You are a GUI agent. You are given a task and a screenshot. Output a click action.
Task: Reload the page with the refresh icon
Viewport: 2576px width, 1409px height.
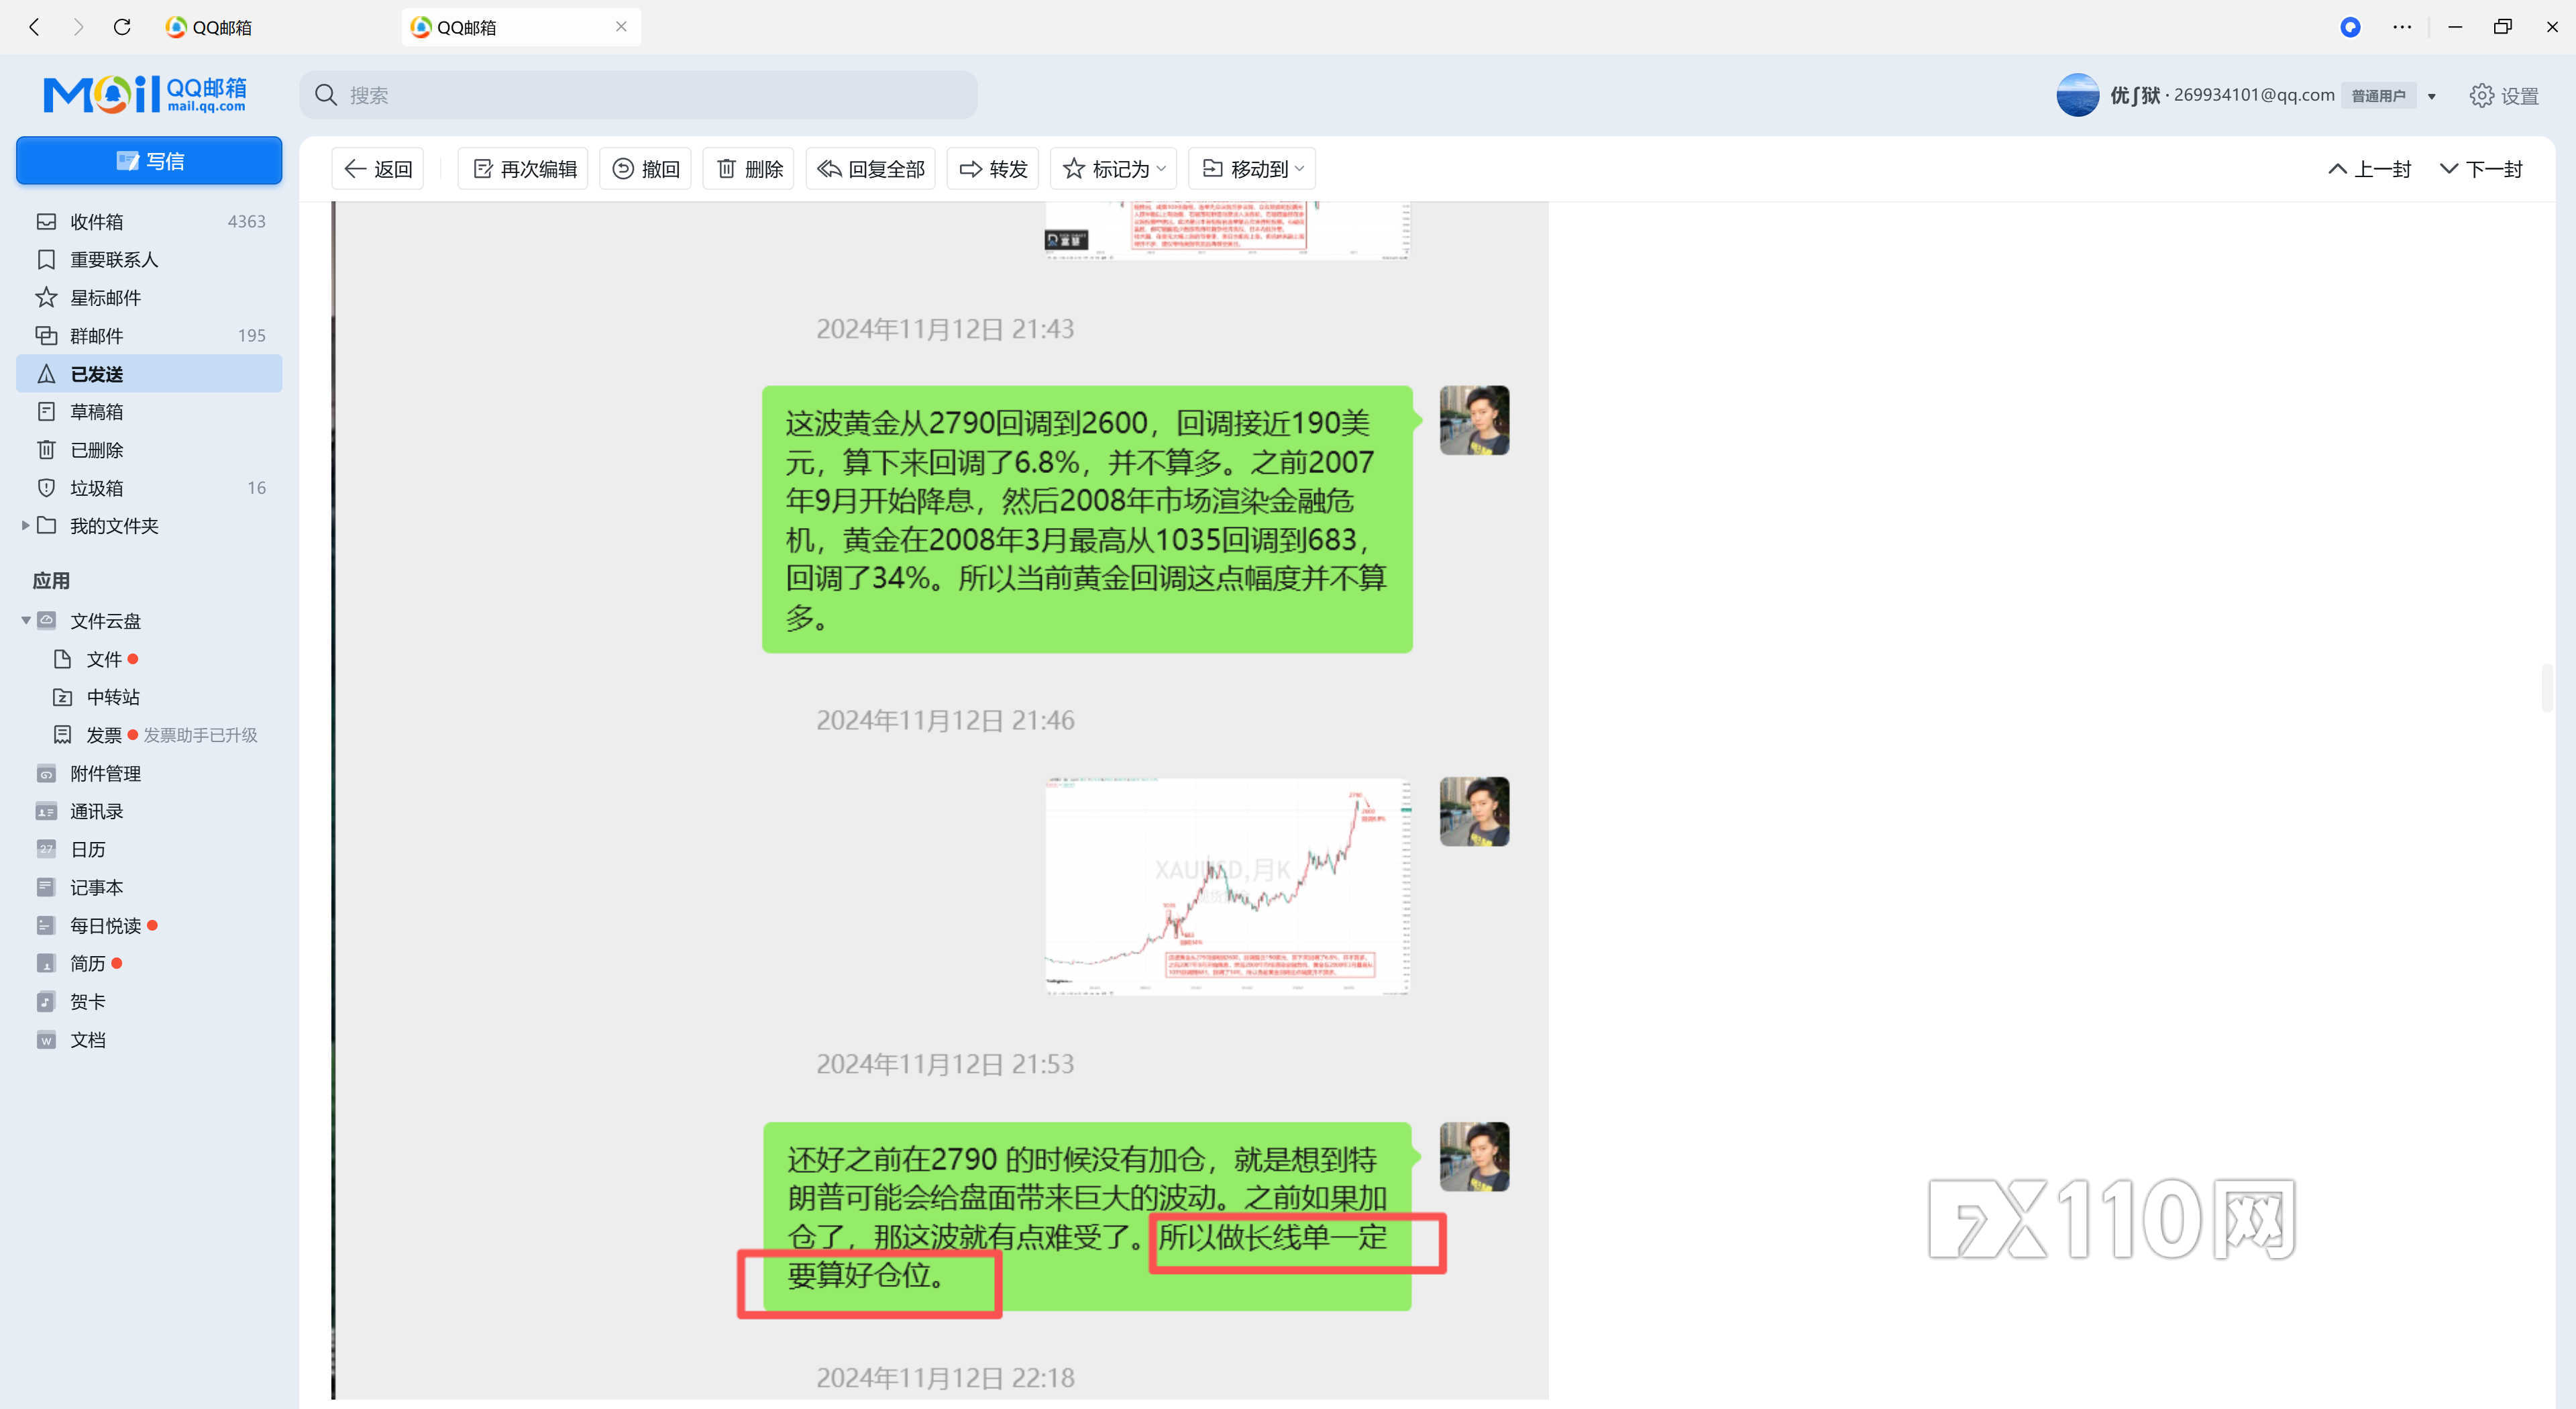[x=122, y=27]
